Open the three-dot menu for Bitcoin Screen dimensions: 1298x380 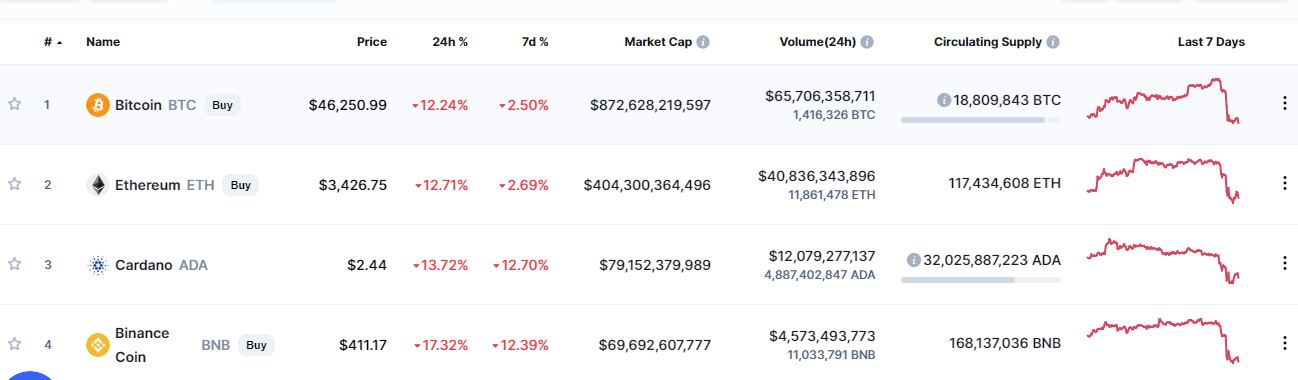tap(1285, 104)
